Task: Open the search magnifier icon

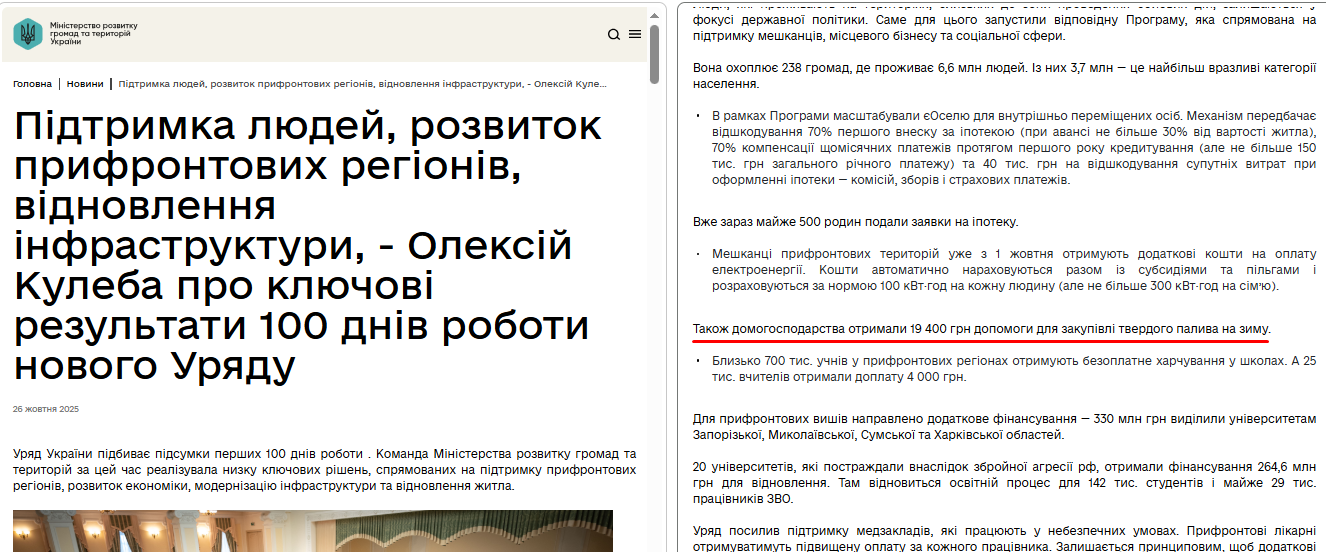Action: coord(614,35)
